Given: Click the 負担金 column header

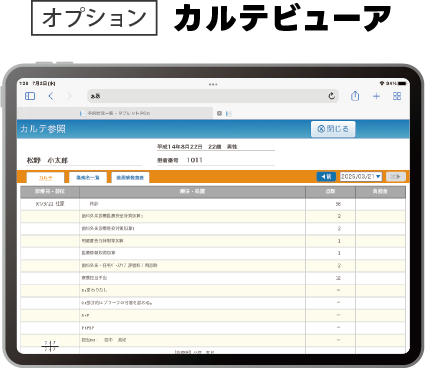Looking at the screenshot, I should point(380,192).
